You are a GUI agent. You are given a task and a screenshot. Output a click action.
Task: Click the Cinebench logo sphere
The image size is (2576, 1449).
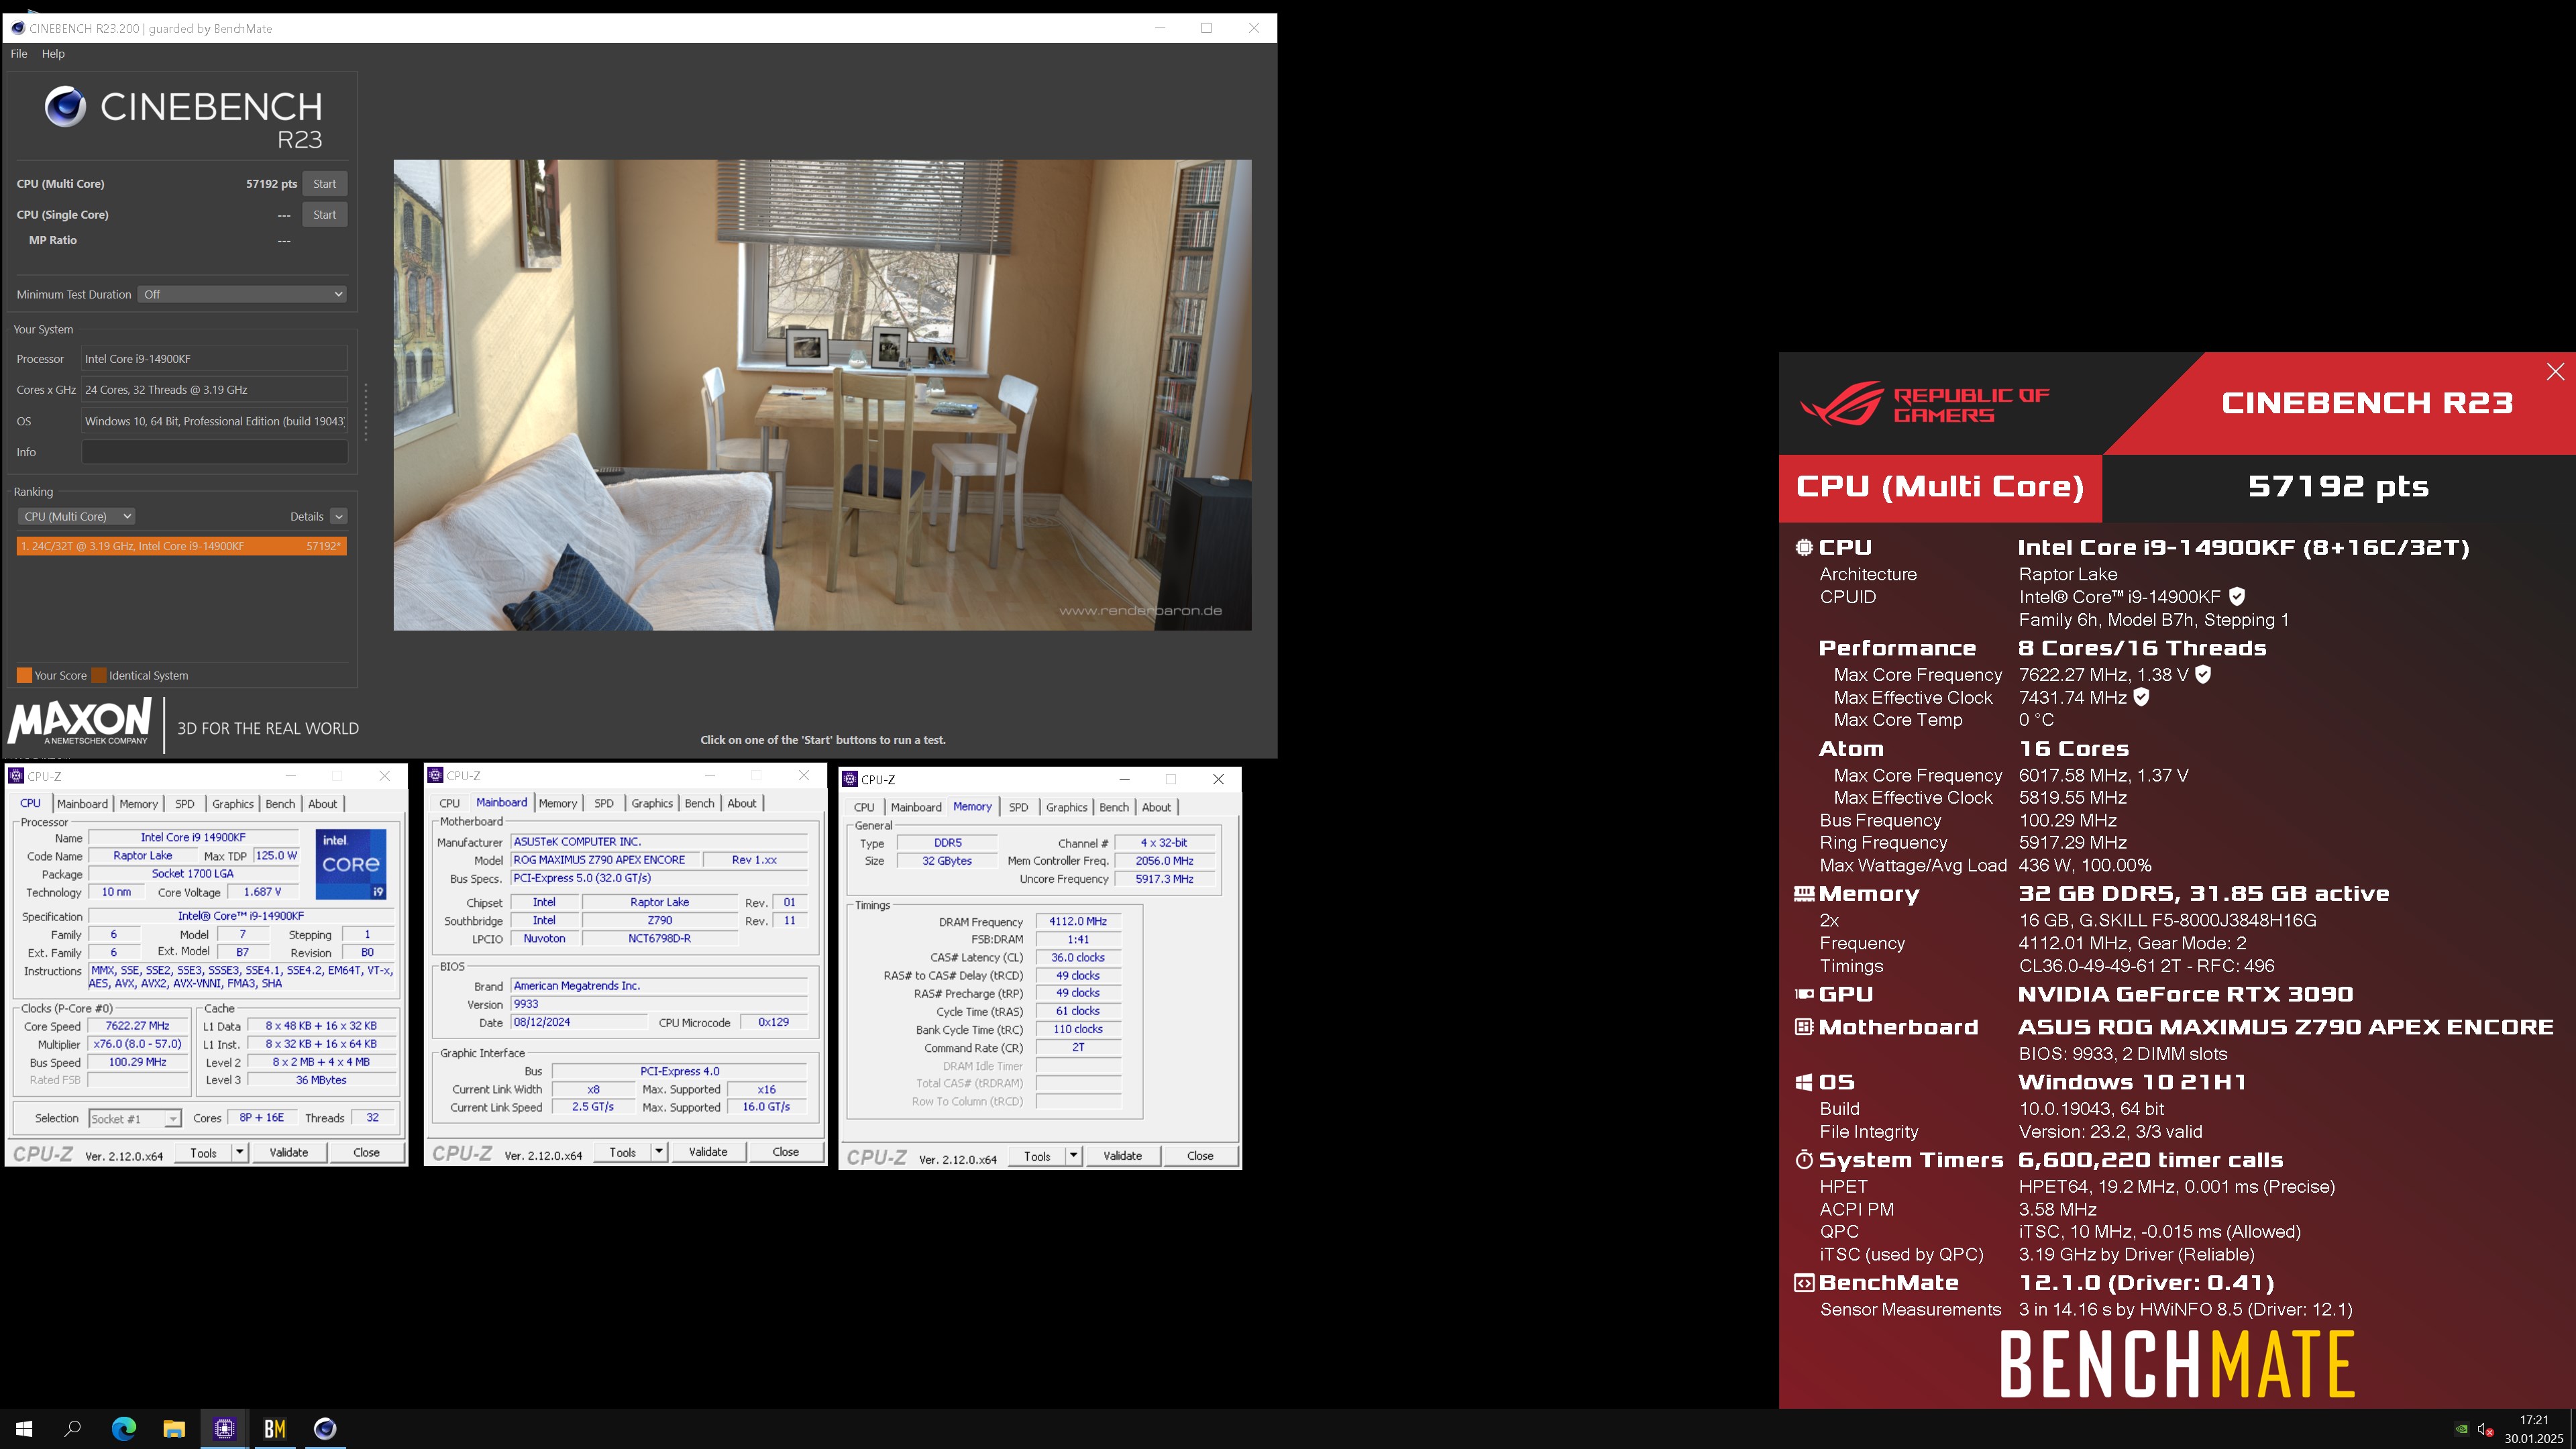[65, 106]
